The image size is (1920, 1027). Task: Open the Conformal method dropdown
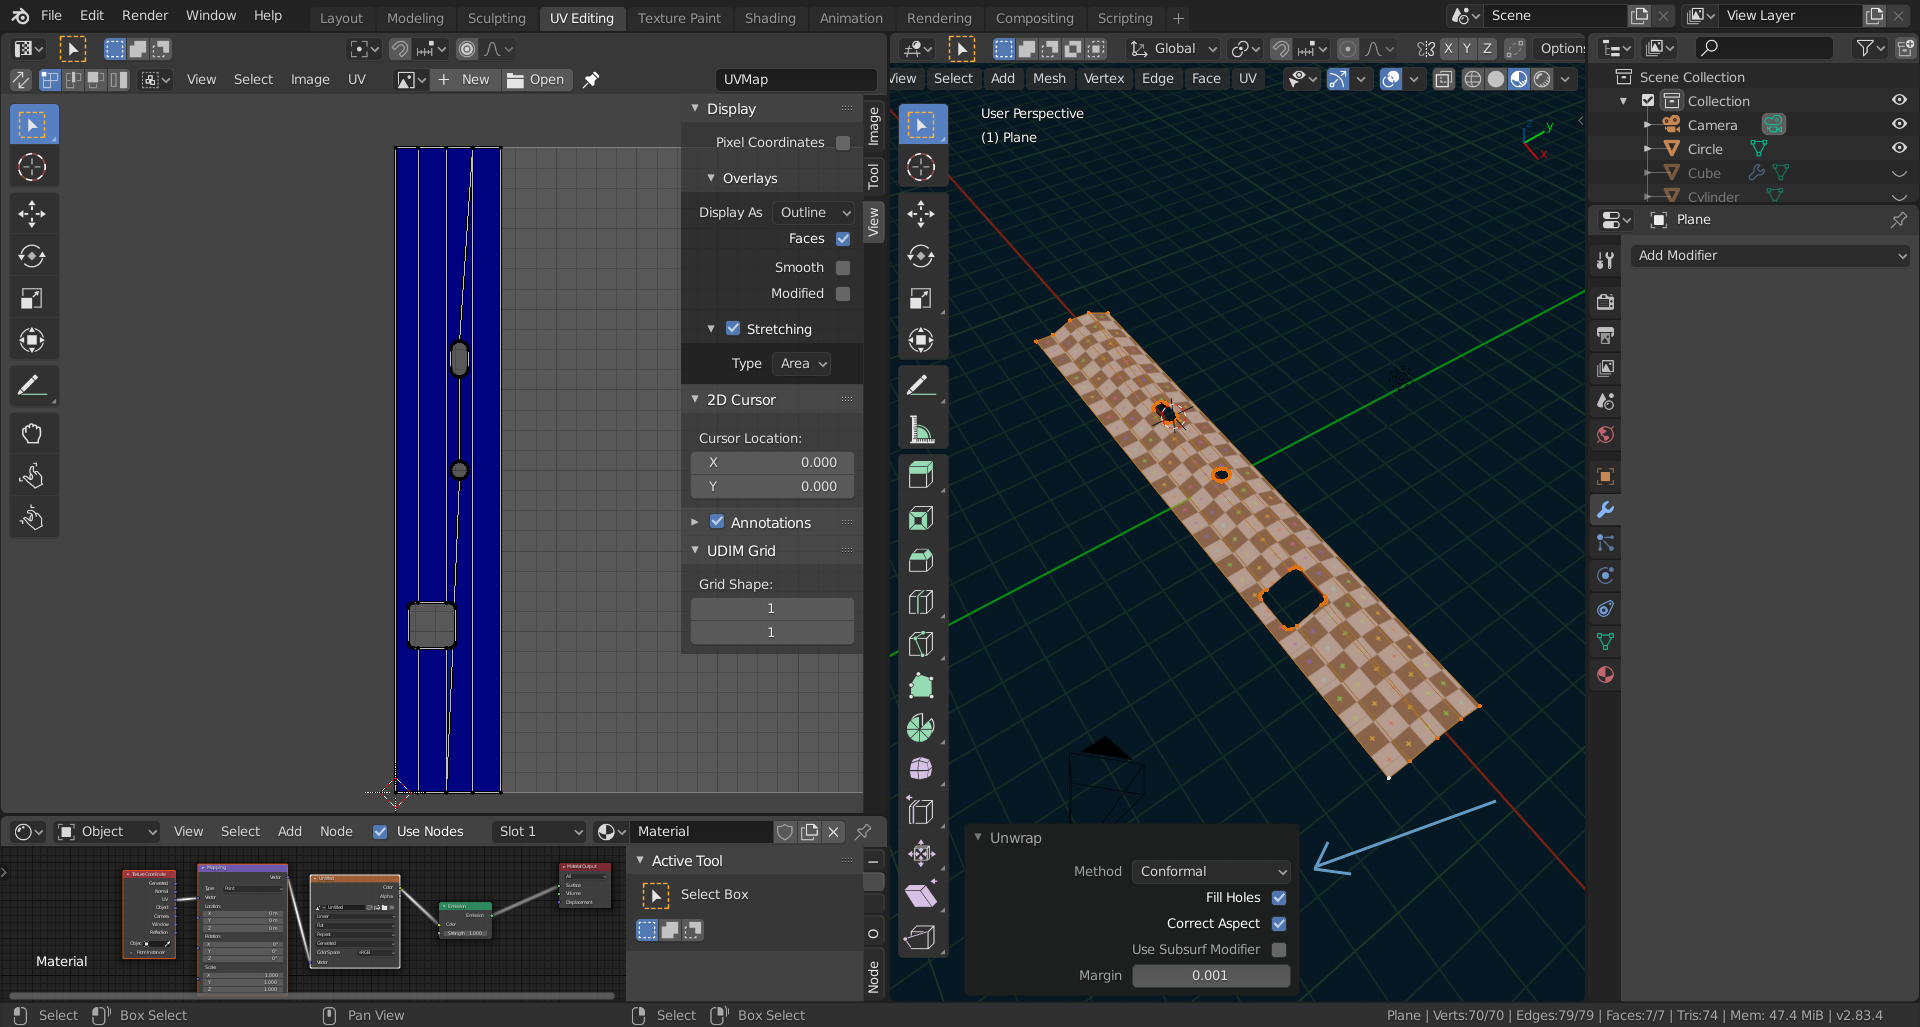click(x=1210, y=871)
